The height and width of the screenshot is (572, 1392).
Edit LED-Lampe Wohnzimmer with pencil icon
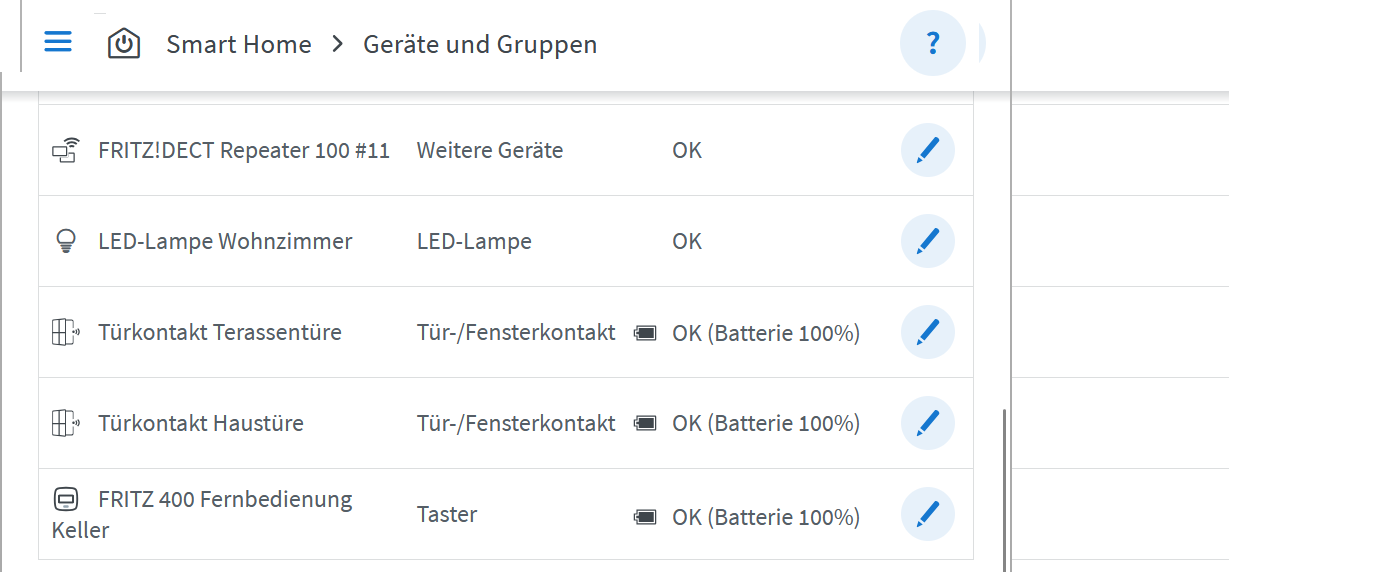point(928,241)
